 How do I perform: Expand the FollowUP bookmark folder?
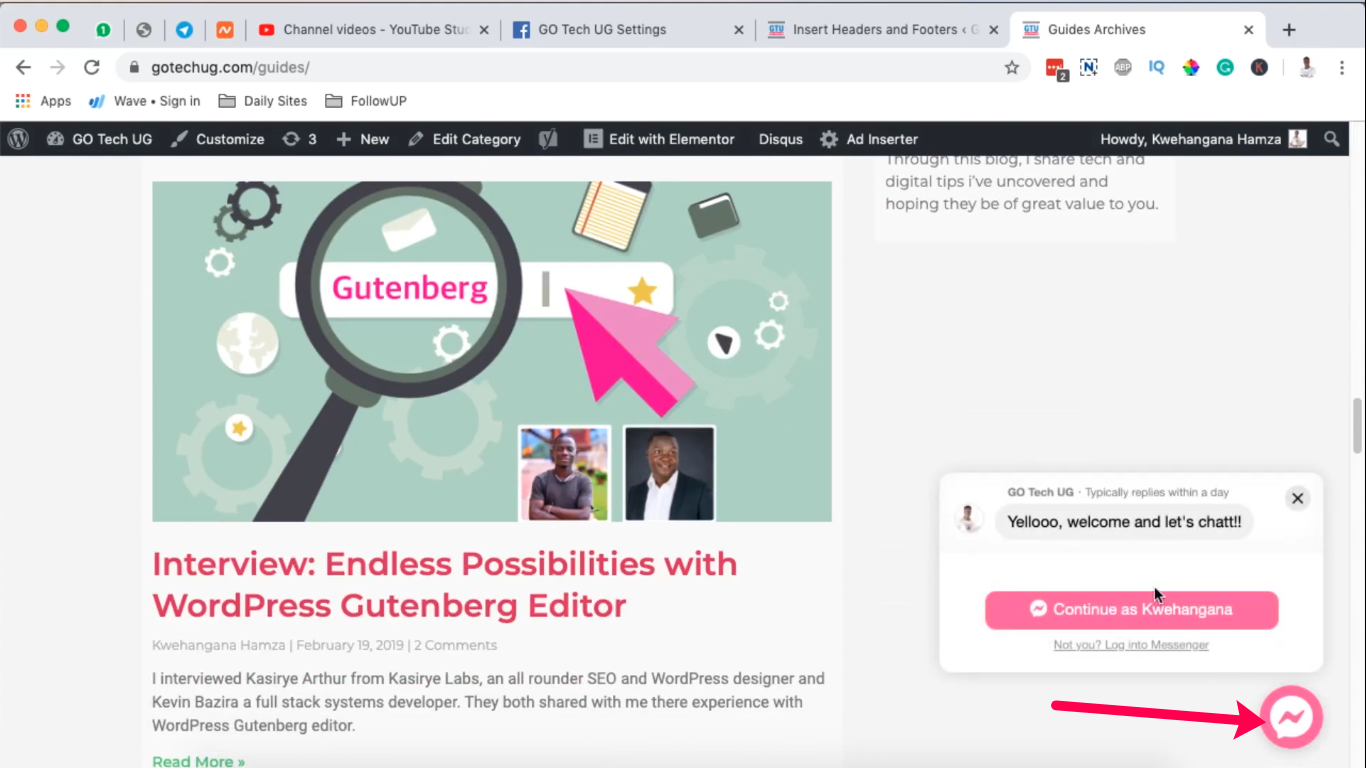click(x=365, y=101)
